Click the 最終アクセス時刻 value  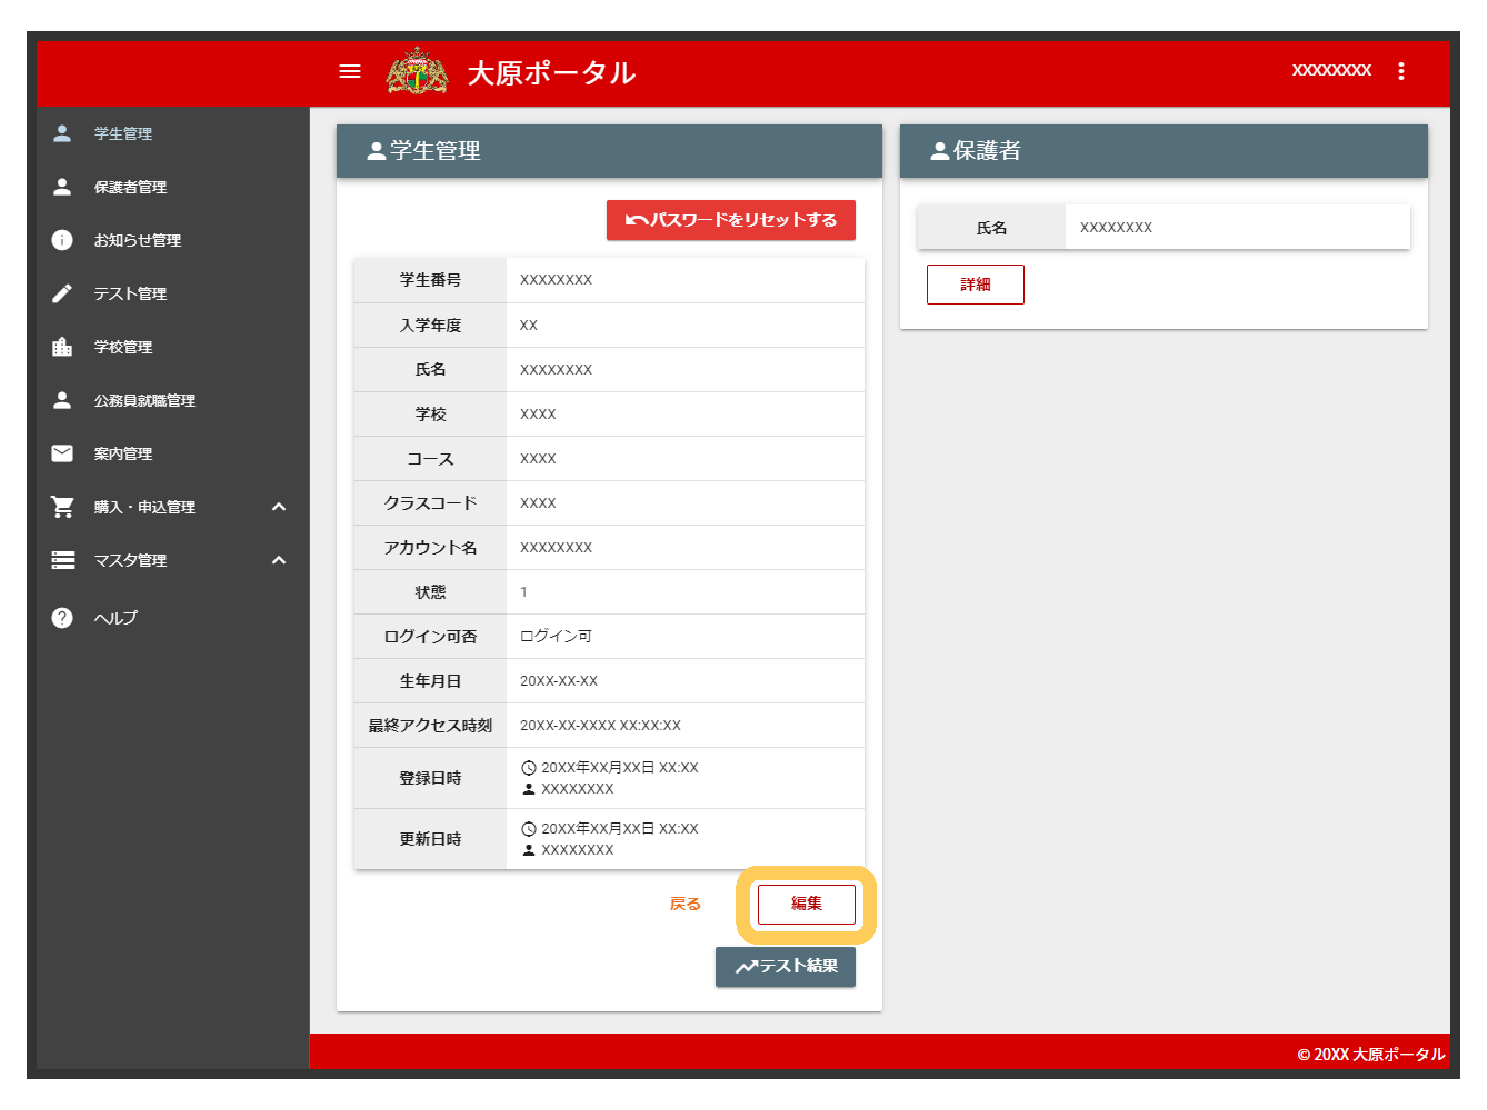coord(600,725)
